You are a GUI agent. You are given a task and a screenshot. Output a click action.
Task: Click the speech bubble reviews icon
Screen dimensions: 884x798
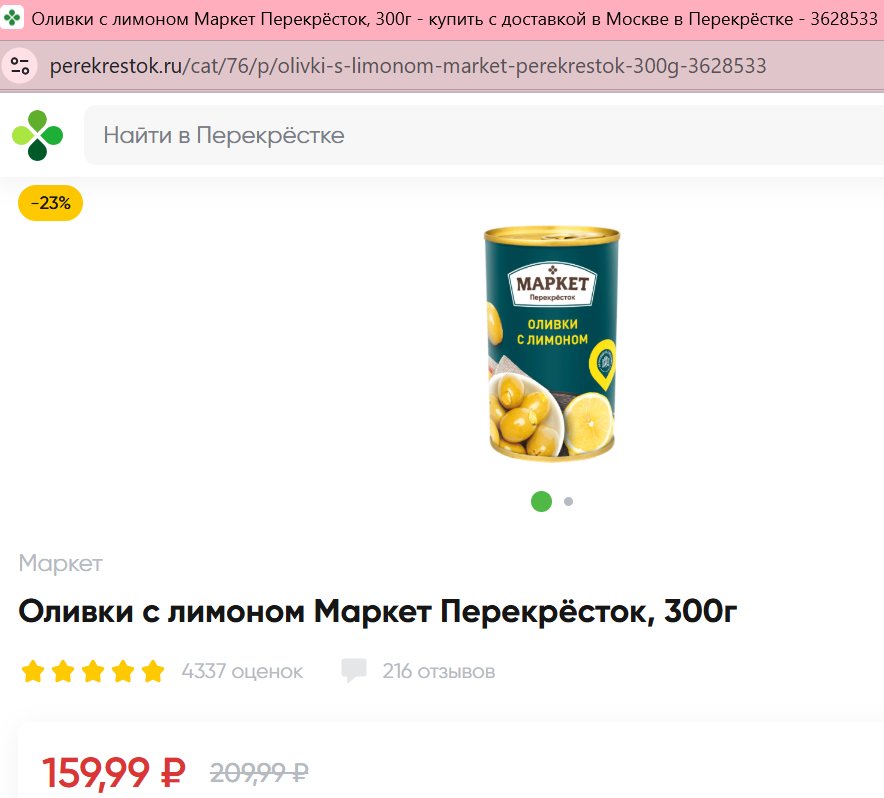(x=354, y=671)
